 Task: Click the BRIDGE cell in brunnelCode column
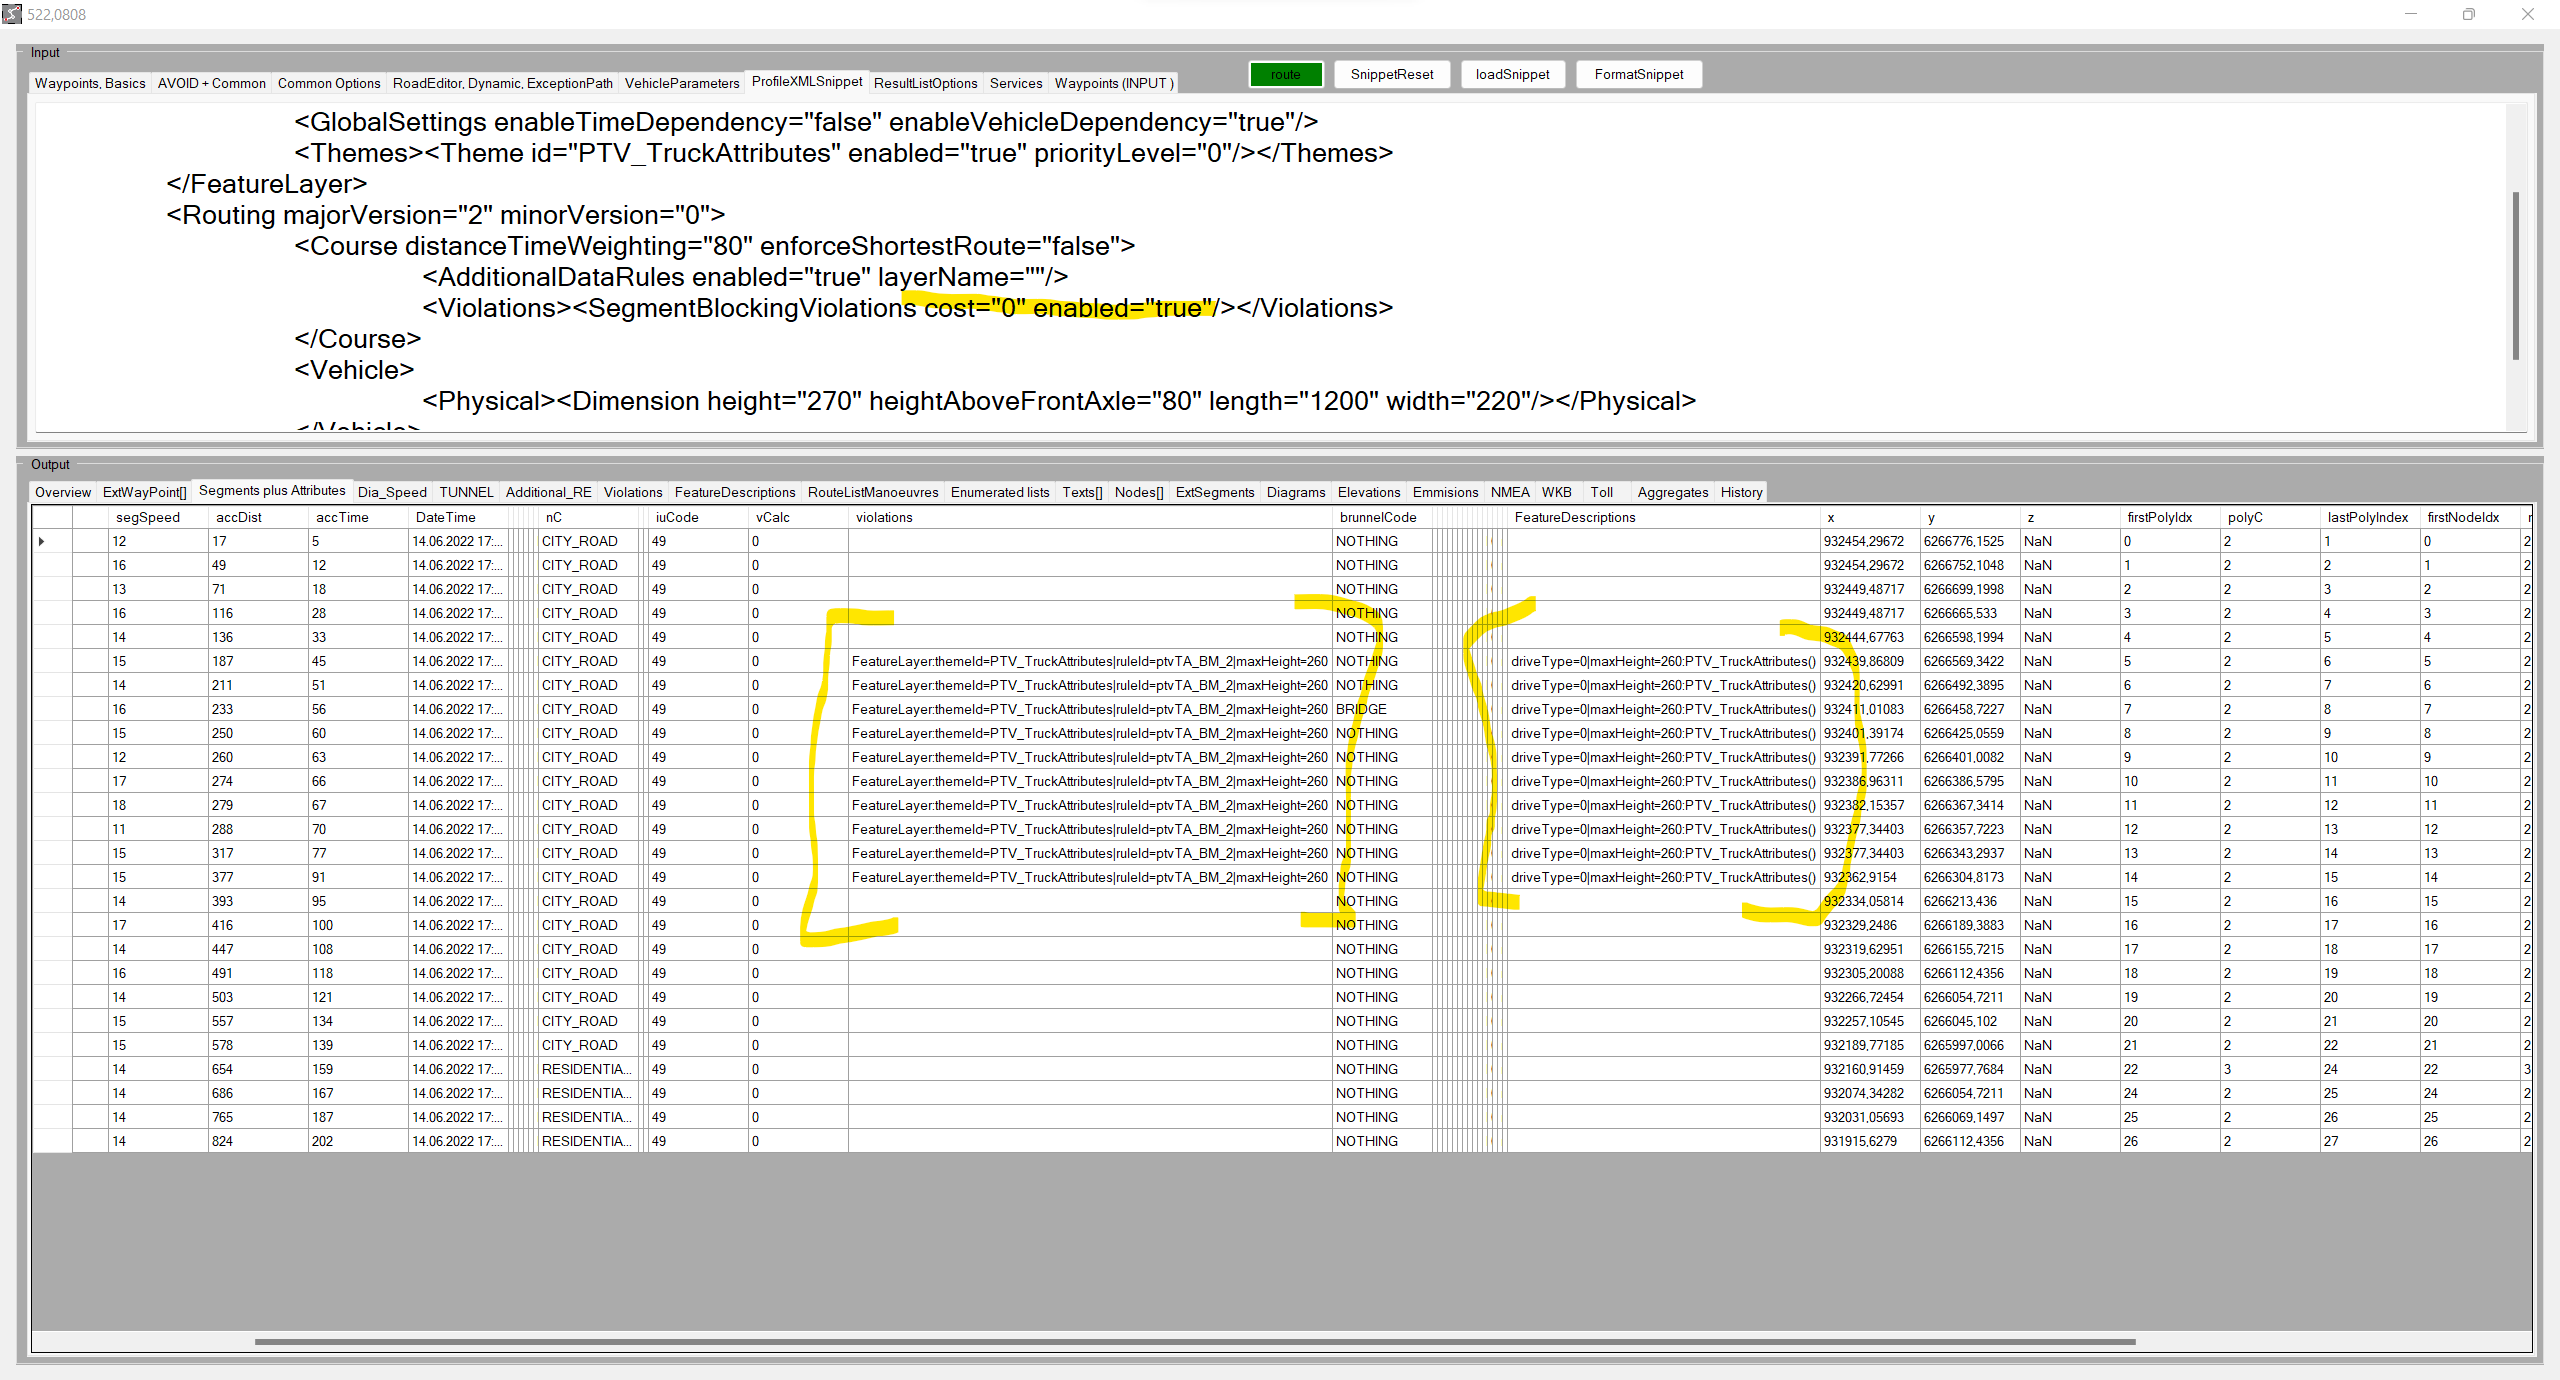coord(1361,709)
